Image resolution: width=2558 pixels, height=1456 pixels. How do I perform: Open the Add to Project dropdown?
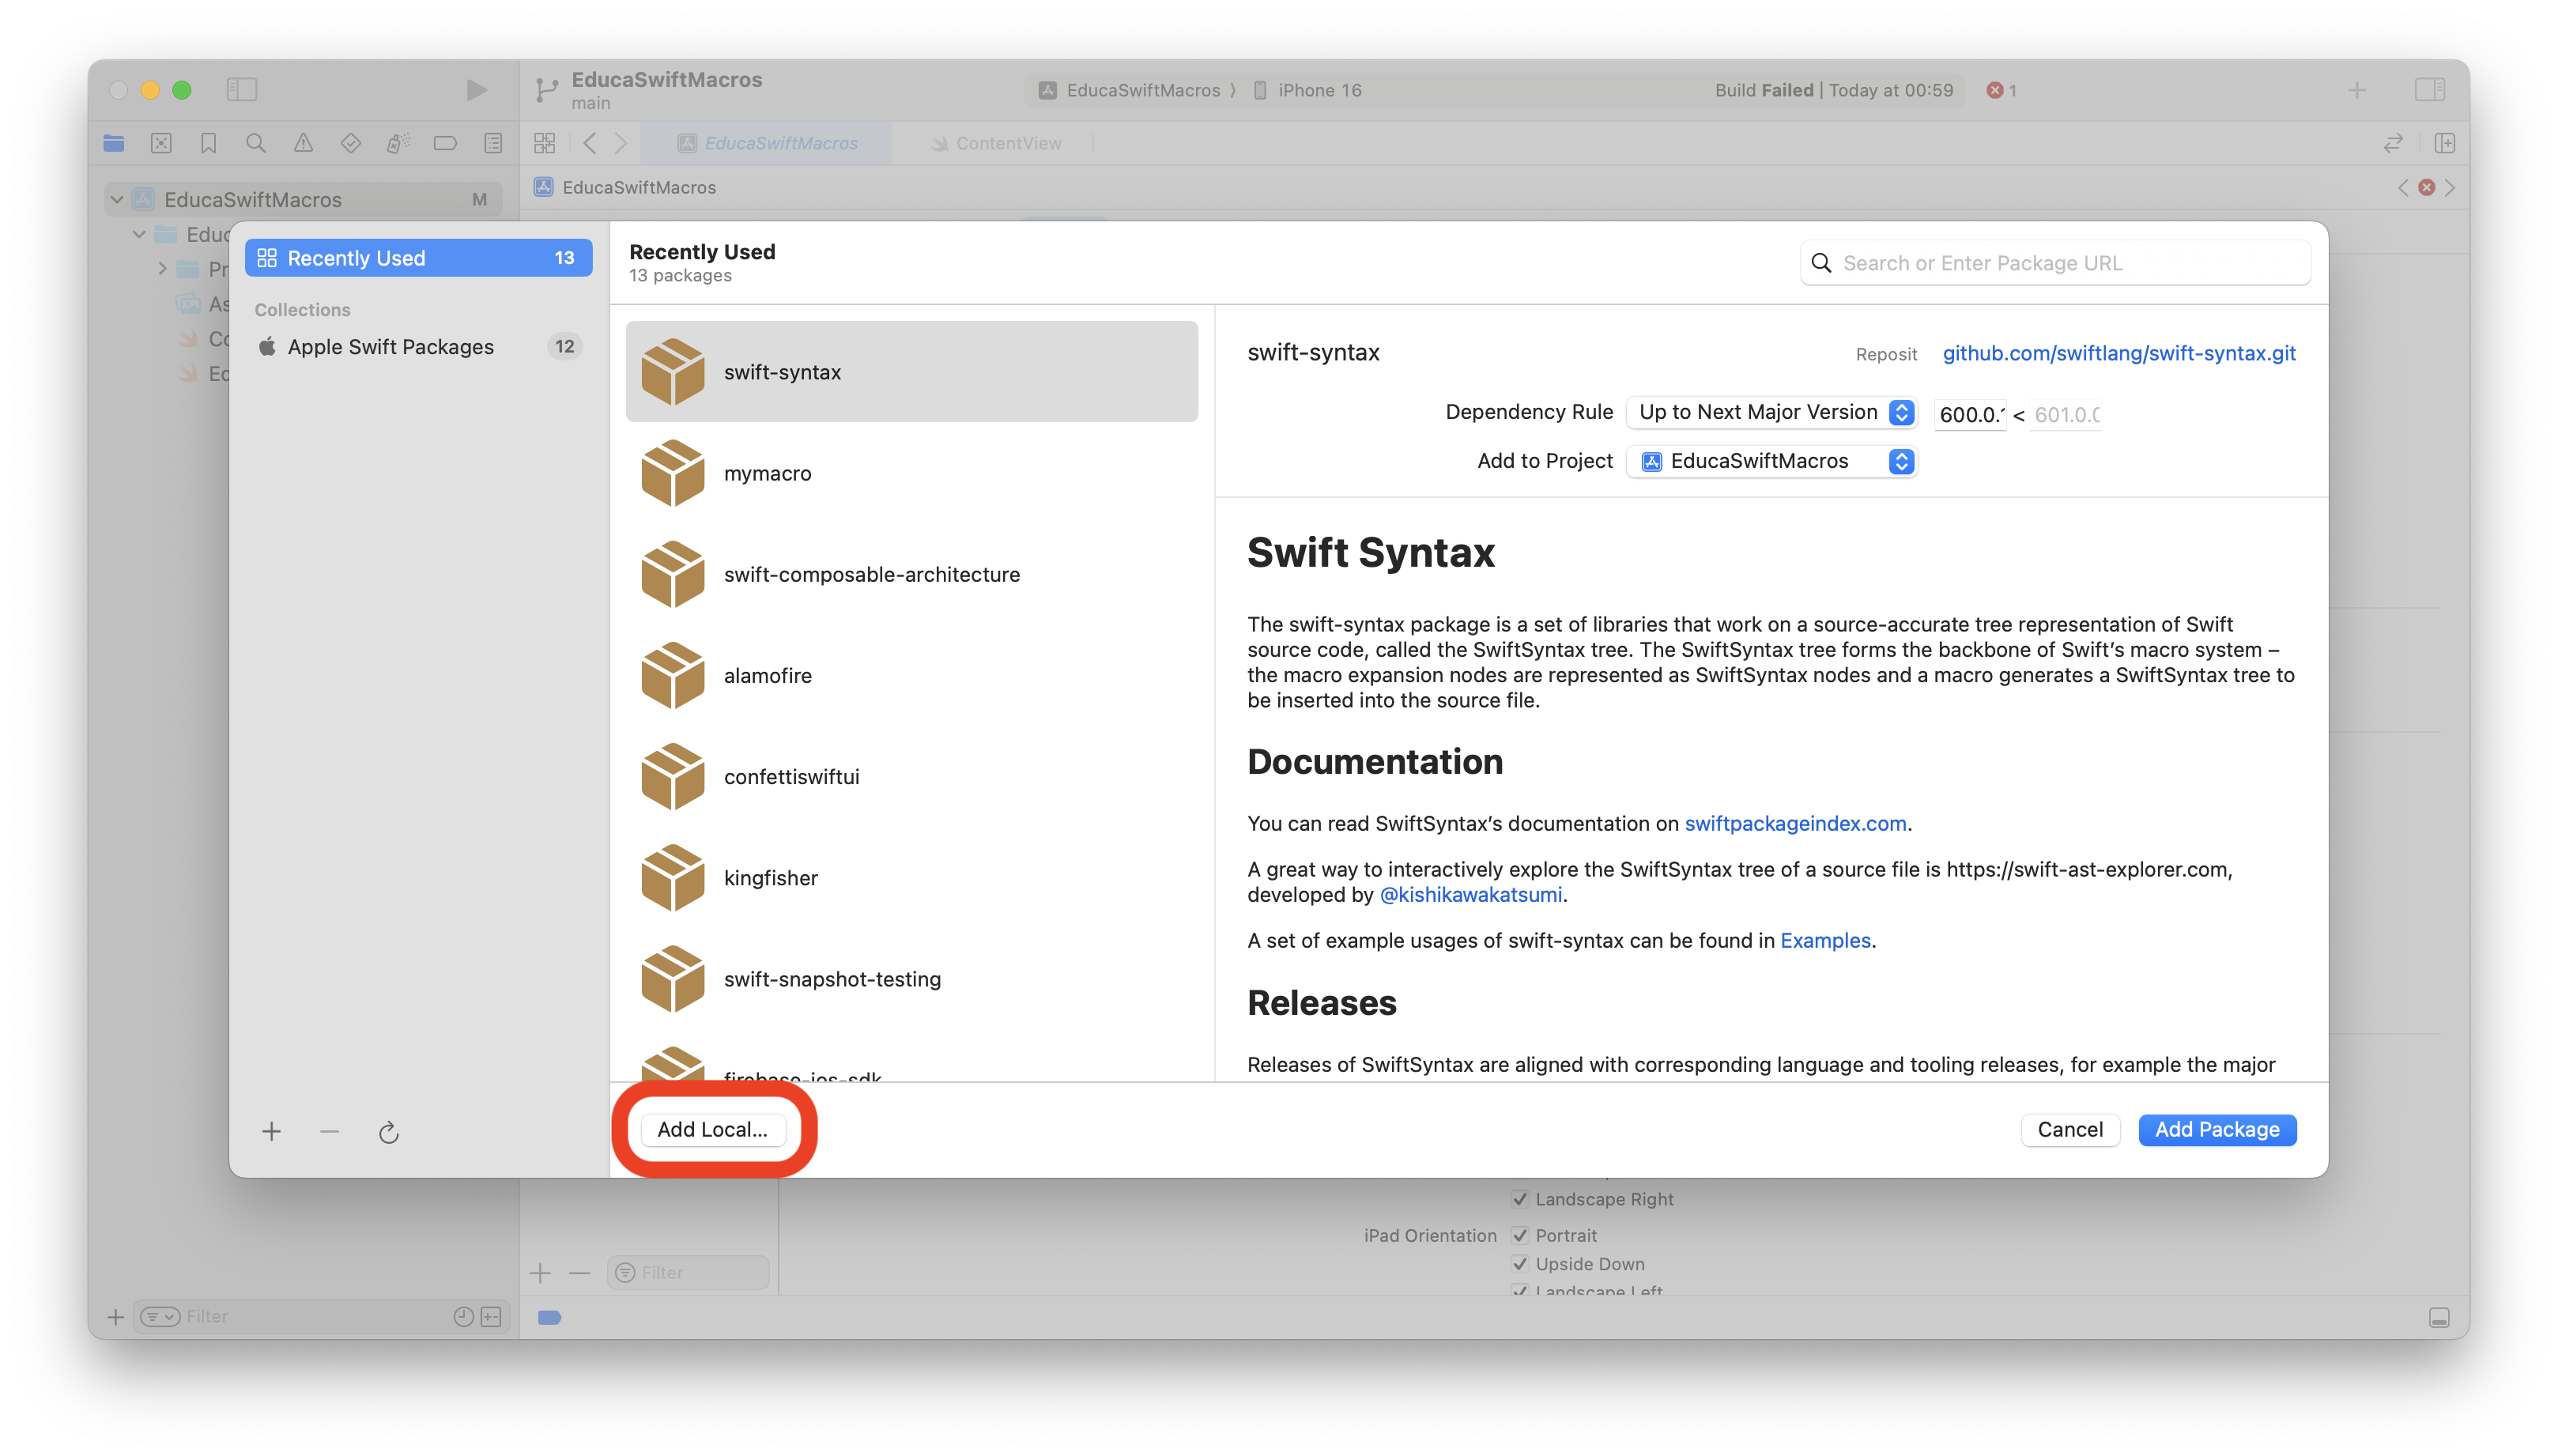click(x=1771, y=461)
